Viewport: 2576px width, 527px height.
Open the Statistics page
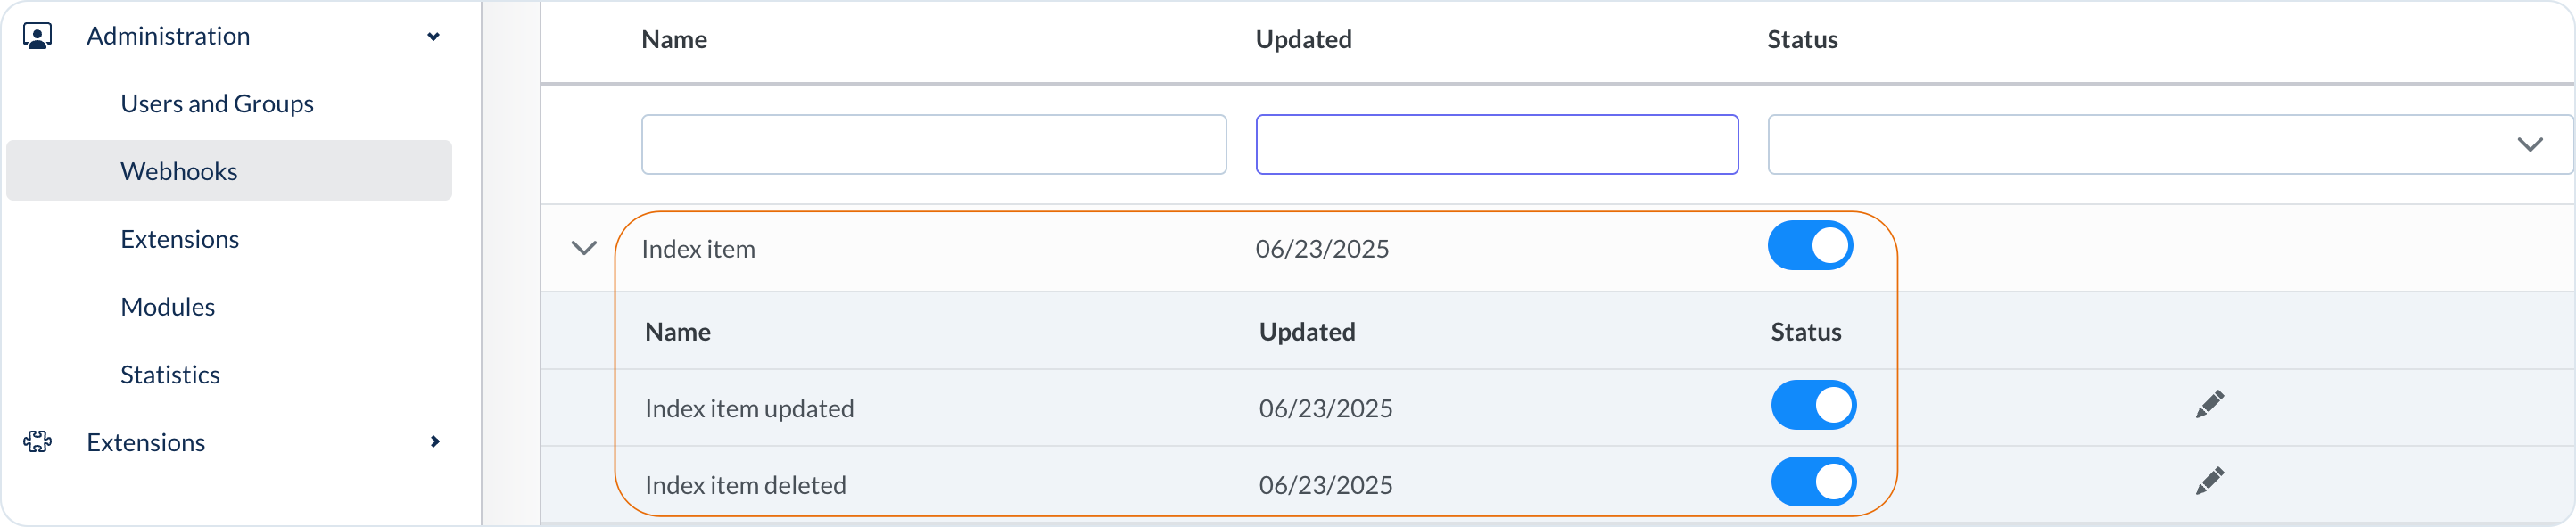(170, 375)
